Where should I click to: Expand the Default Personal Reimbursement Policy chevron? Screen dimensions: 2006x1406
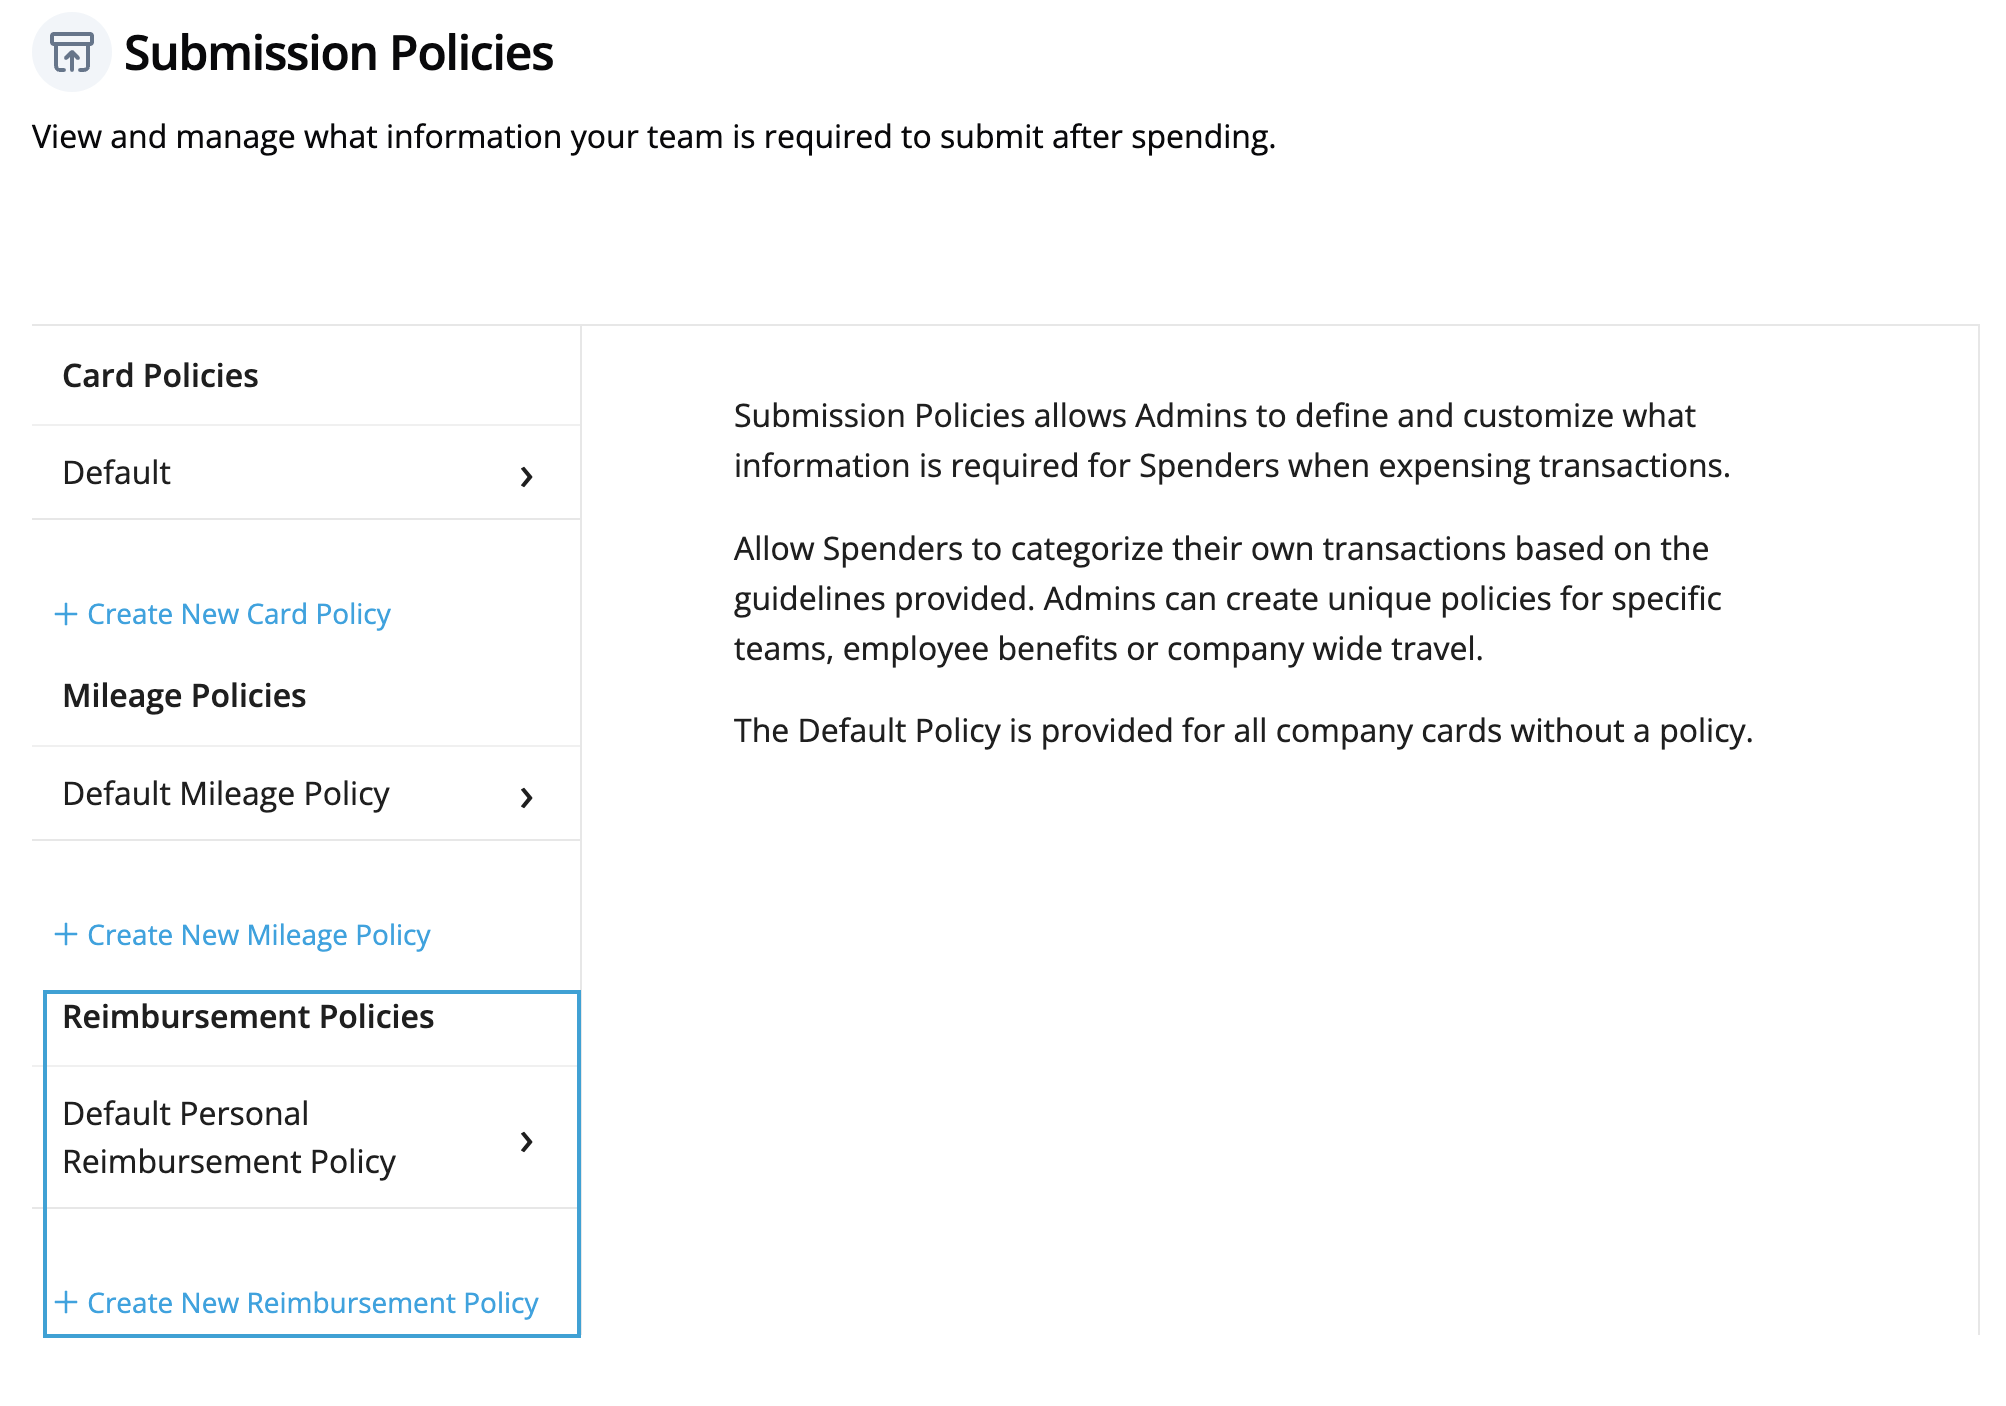click(526, 1141)
